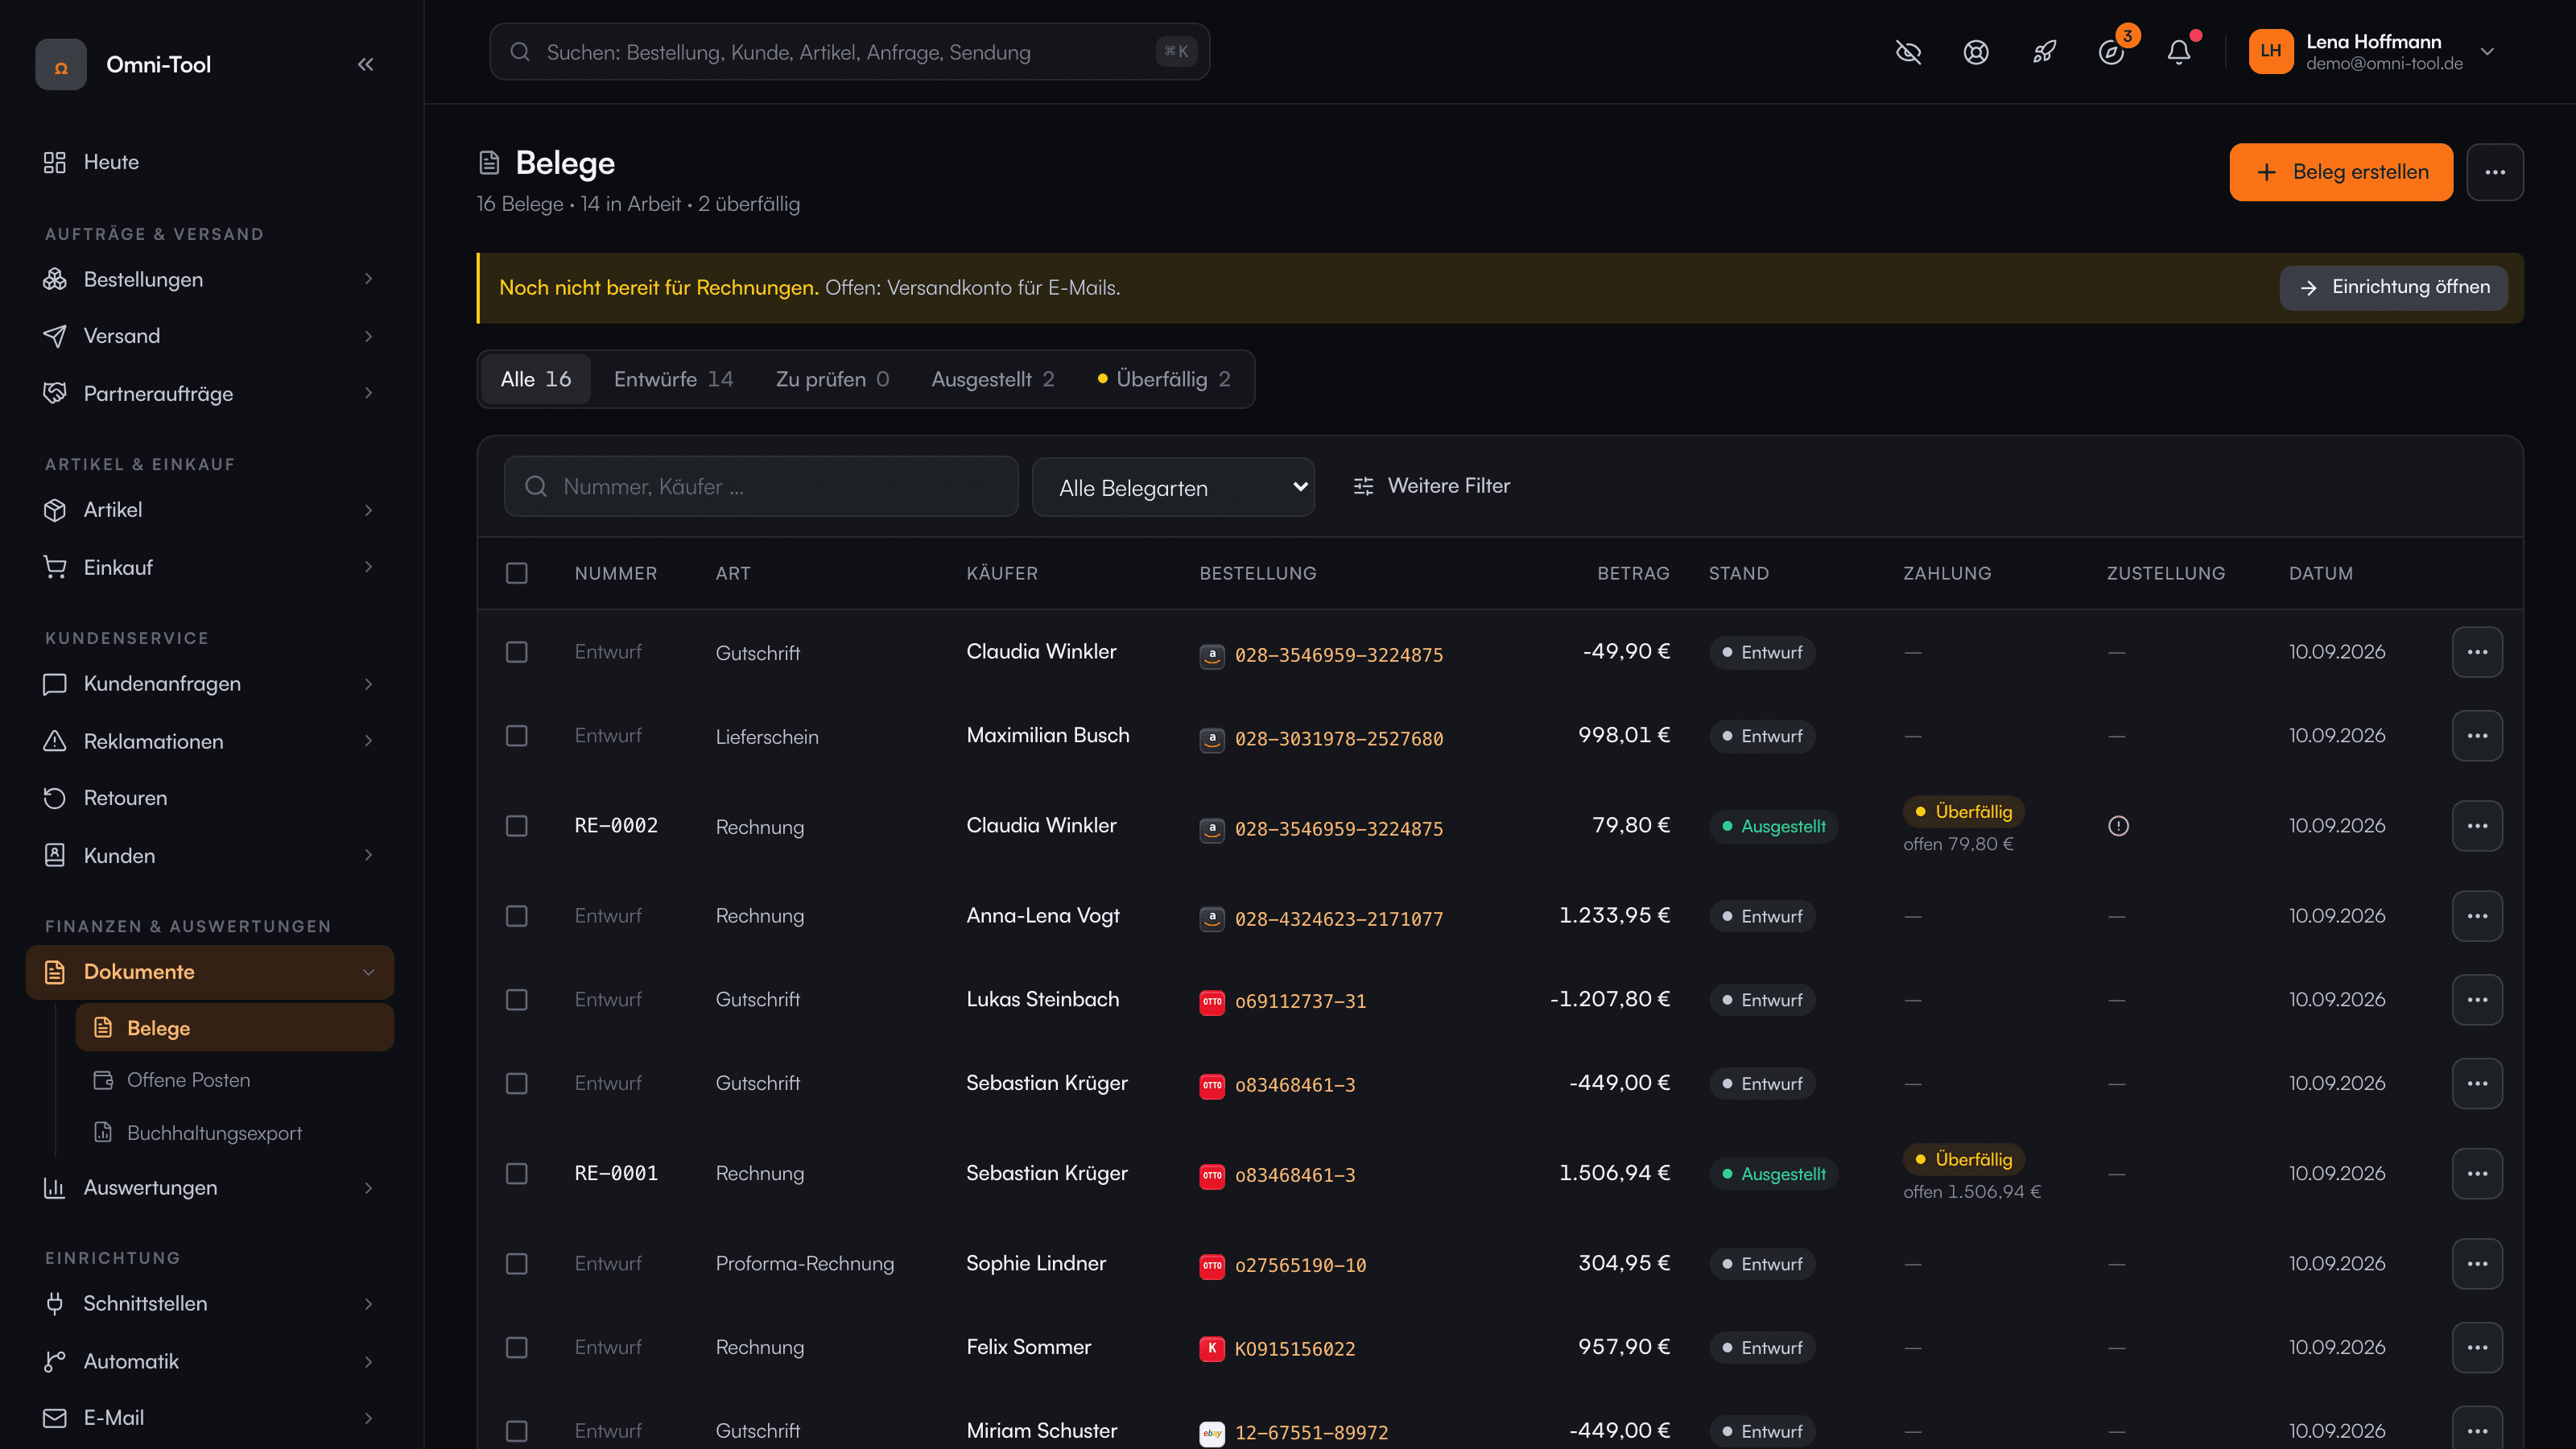Viewport: 2576px width, 1449px height.
Task: Expand the user account menu chevron
Action: 2487,52
